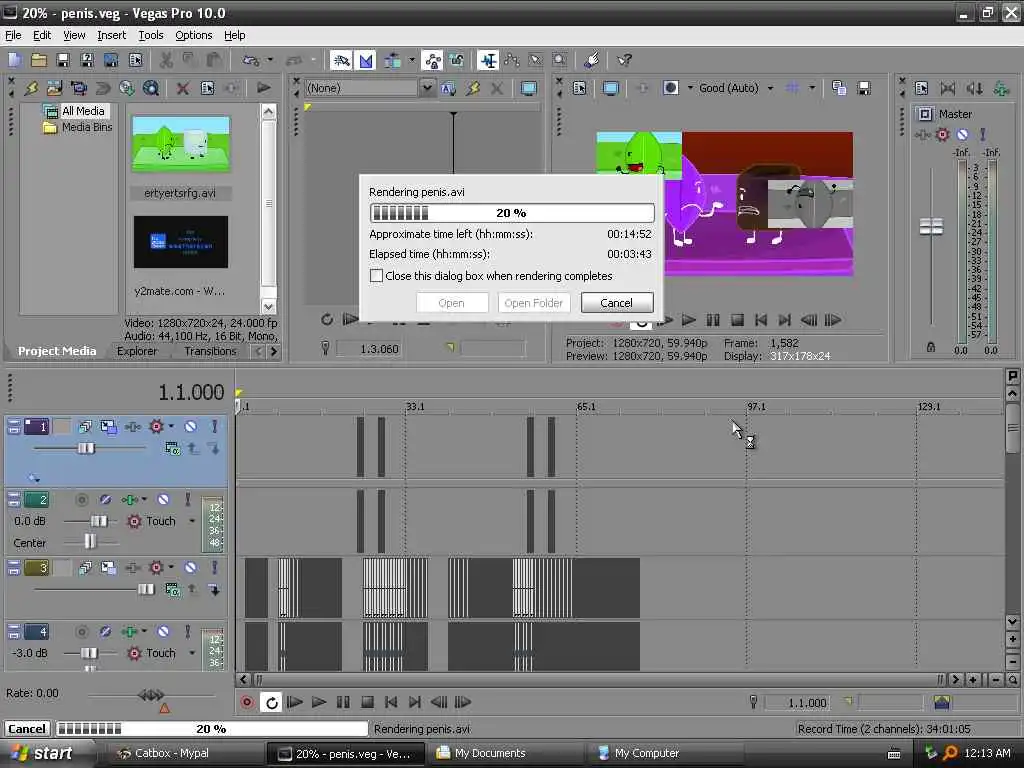Click Cancel button in the bottom status bar
The width and height of the screenshot is (1024, 768).
tap(27, 729)
